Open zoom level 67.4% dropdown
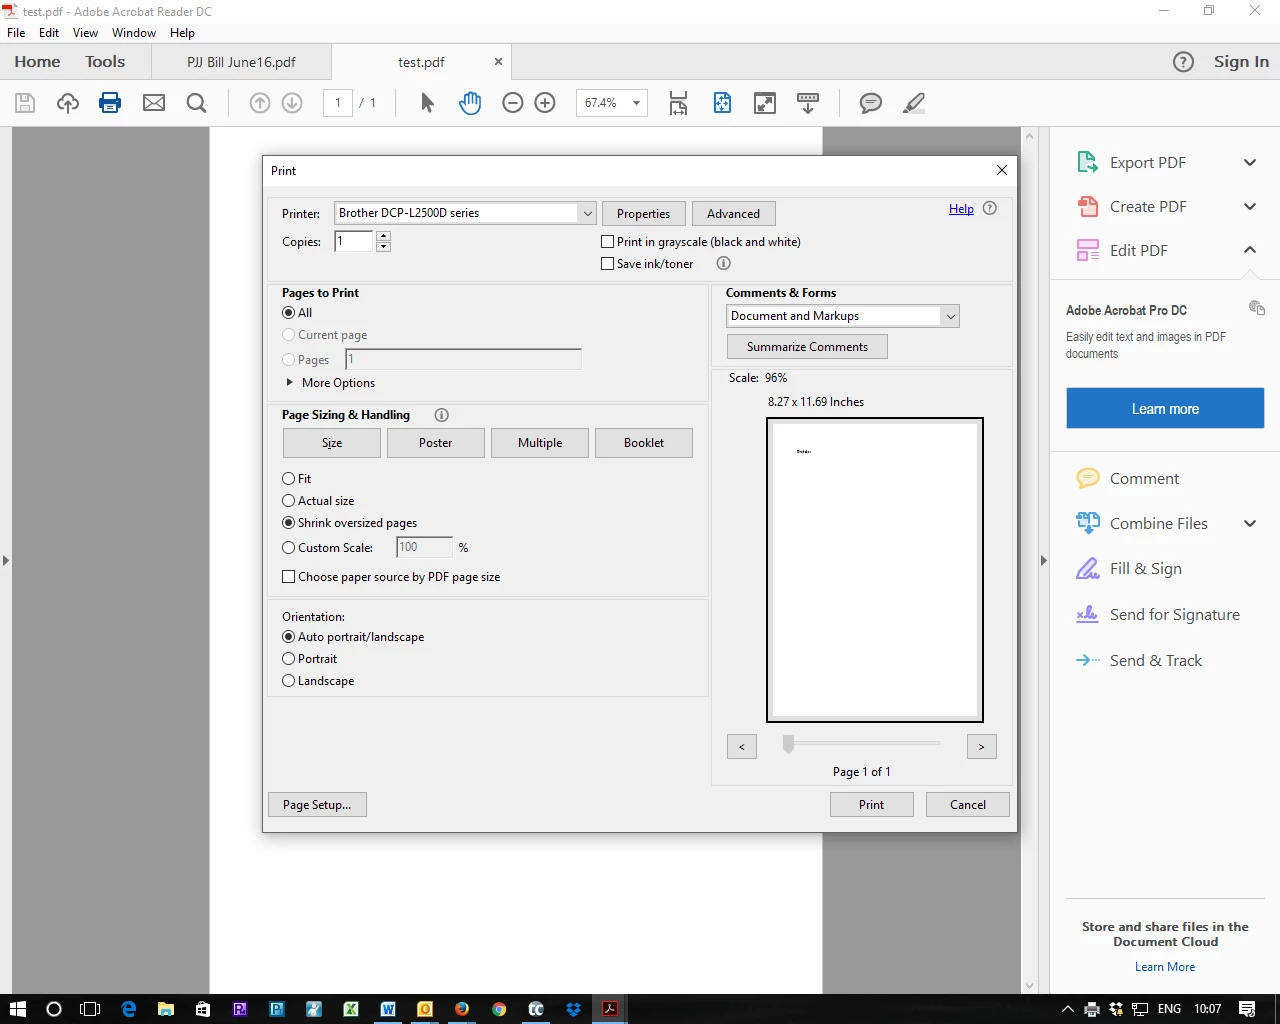The width and height of the screenshot is (1280, 1024). coord(636,103)
